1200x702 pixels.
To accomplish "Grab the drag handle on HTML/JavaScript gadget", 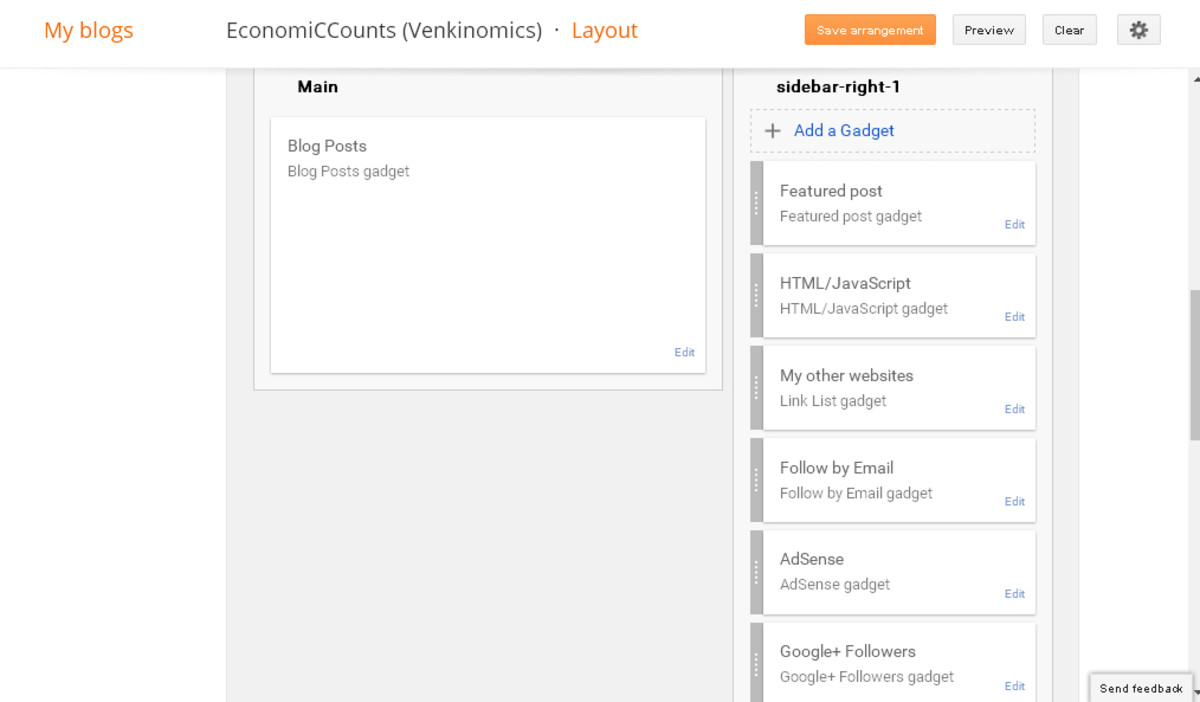I will pos(757,295).
